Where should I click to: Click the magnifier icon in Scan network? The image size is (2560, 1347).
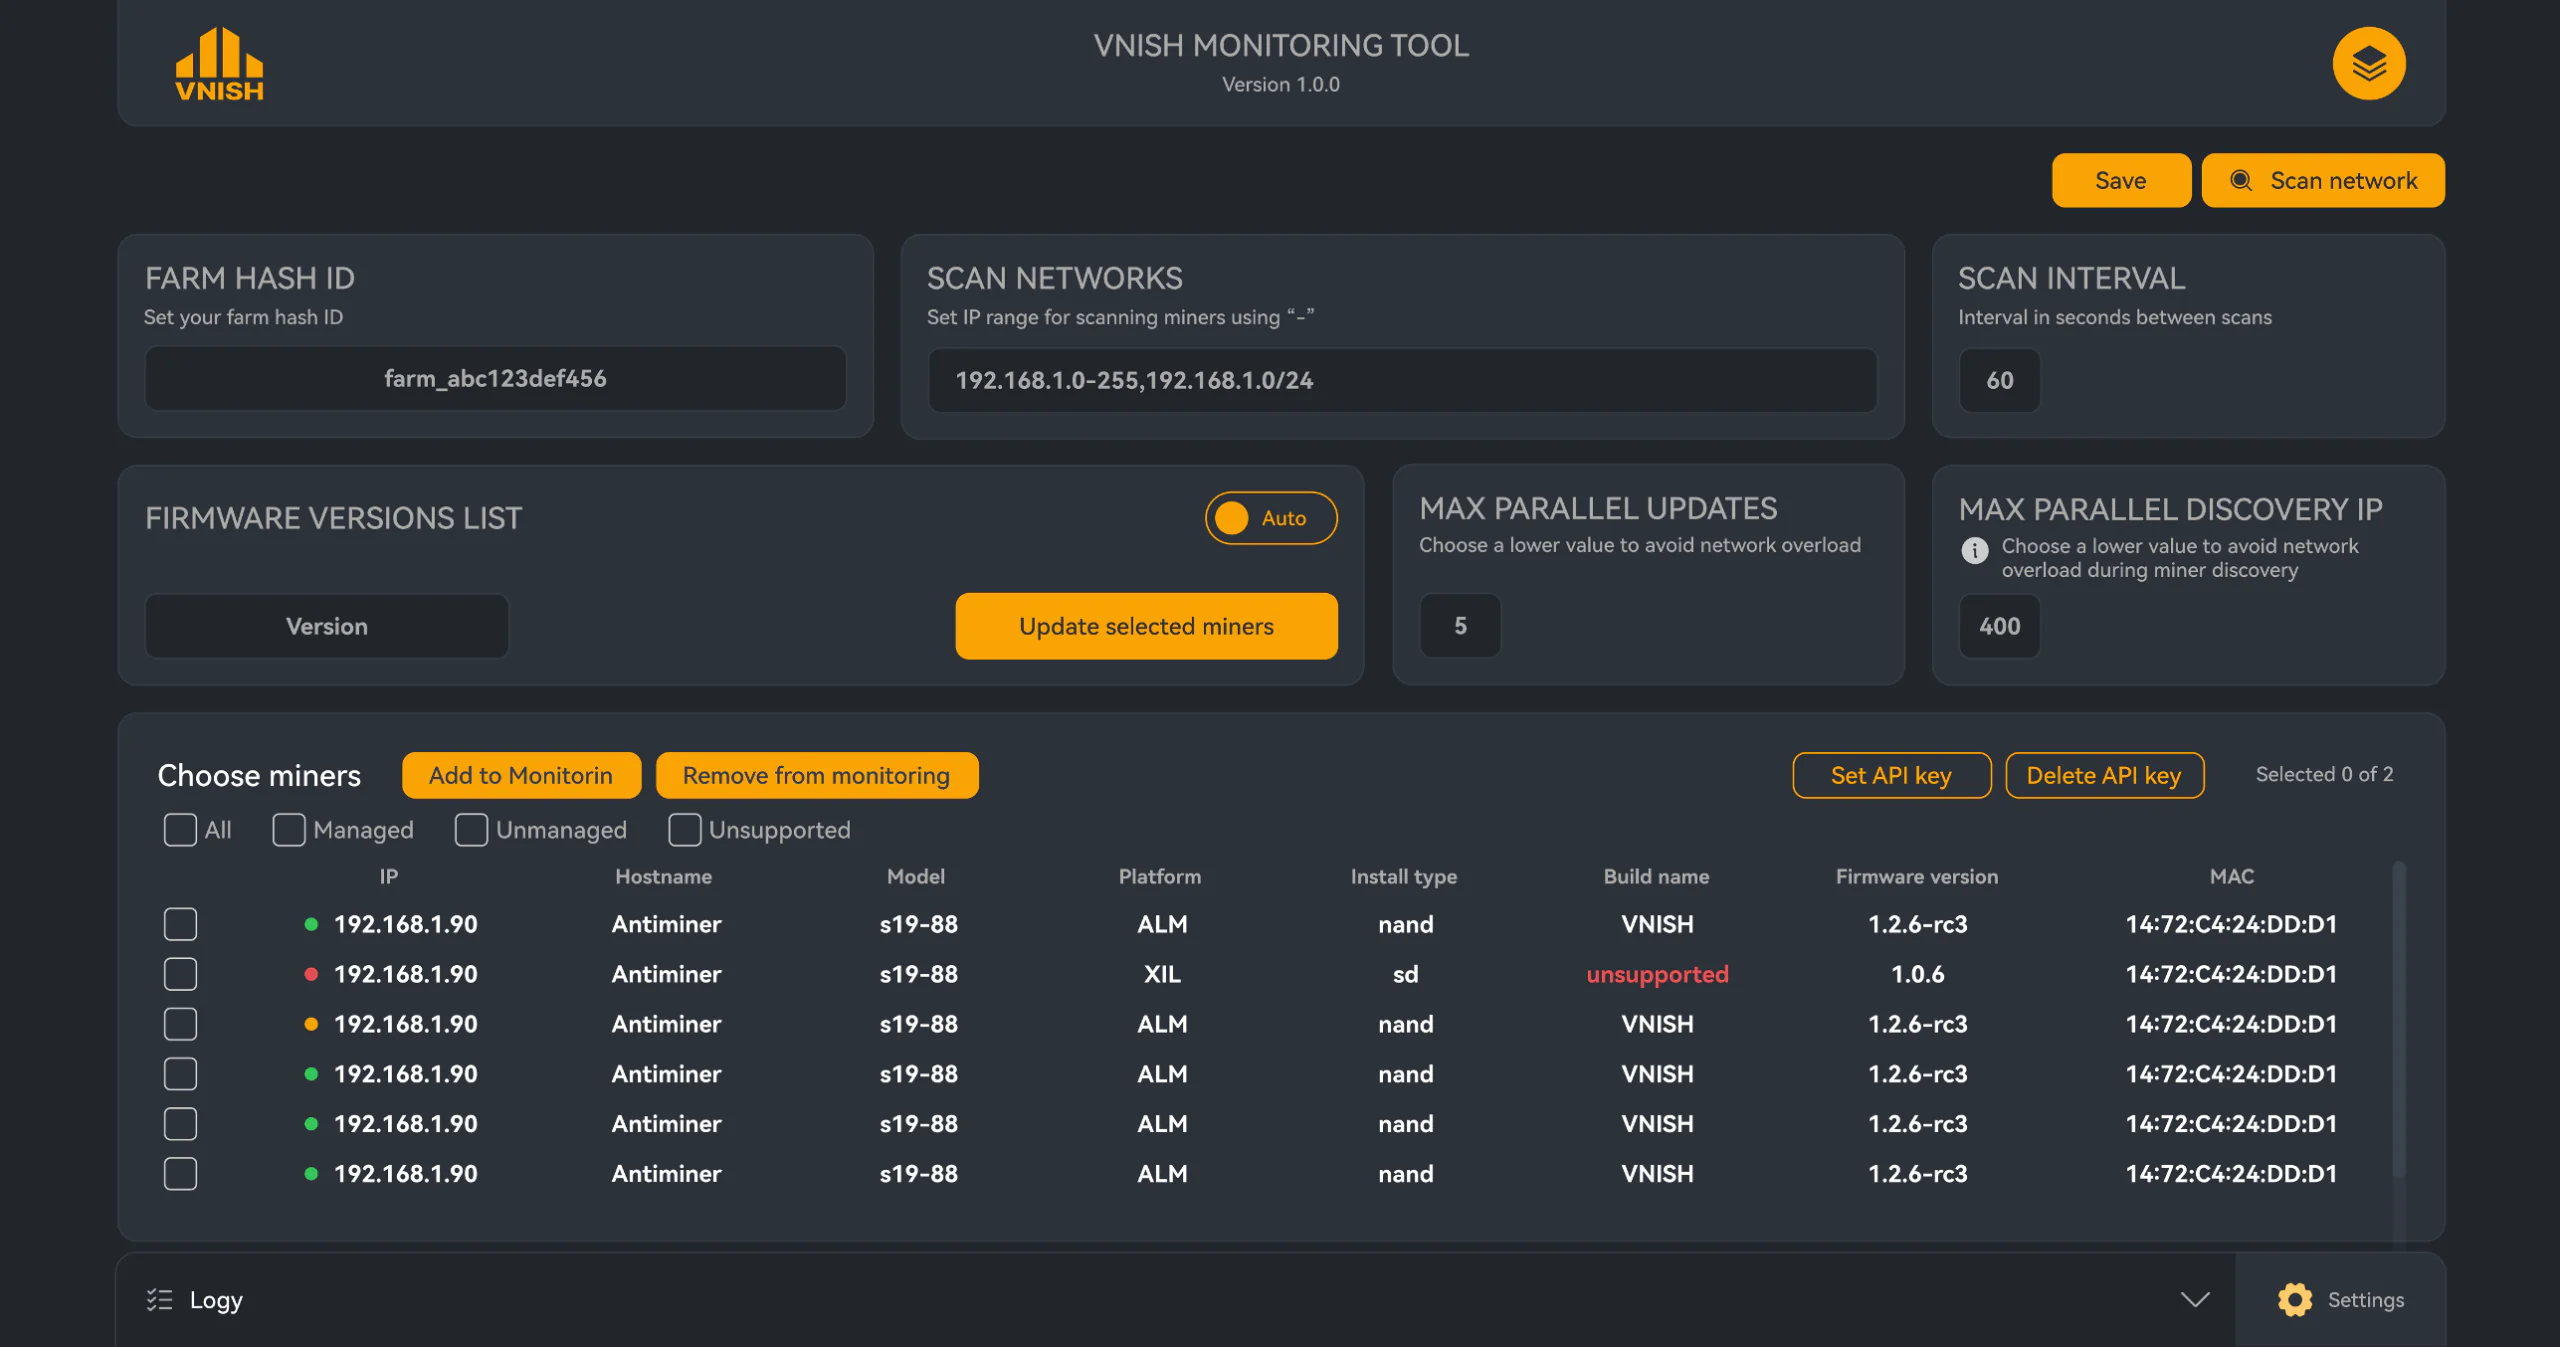(2241, 180)
